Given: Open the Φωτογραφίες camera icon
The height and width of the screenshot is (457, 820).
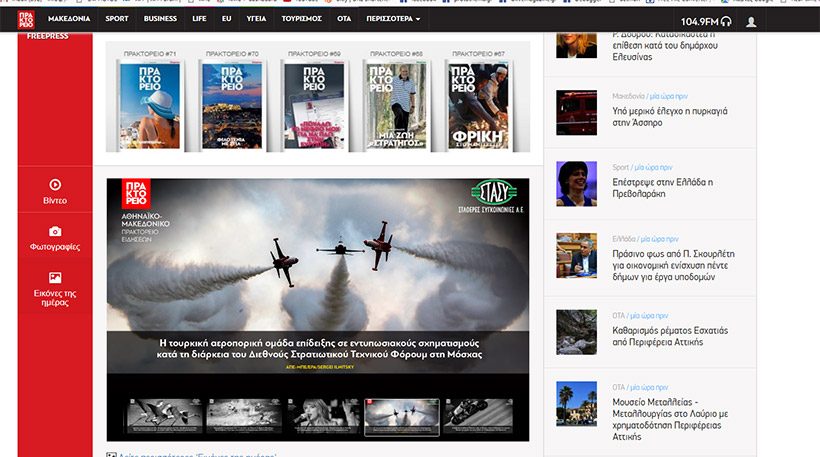Looking at the screenshot, I should (55, 231).
